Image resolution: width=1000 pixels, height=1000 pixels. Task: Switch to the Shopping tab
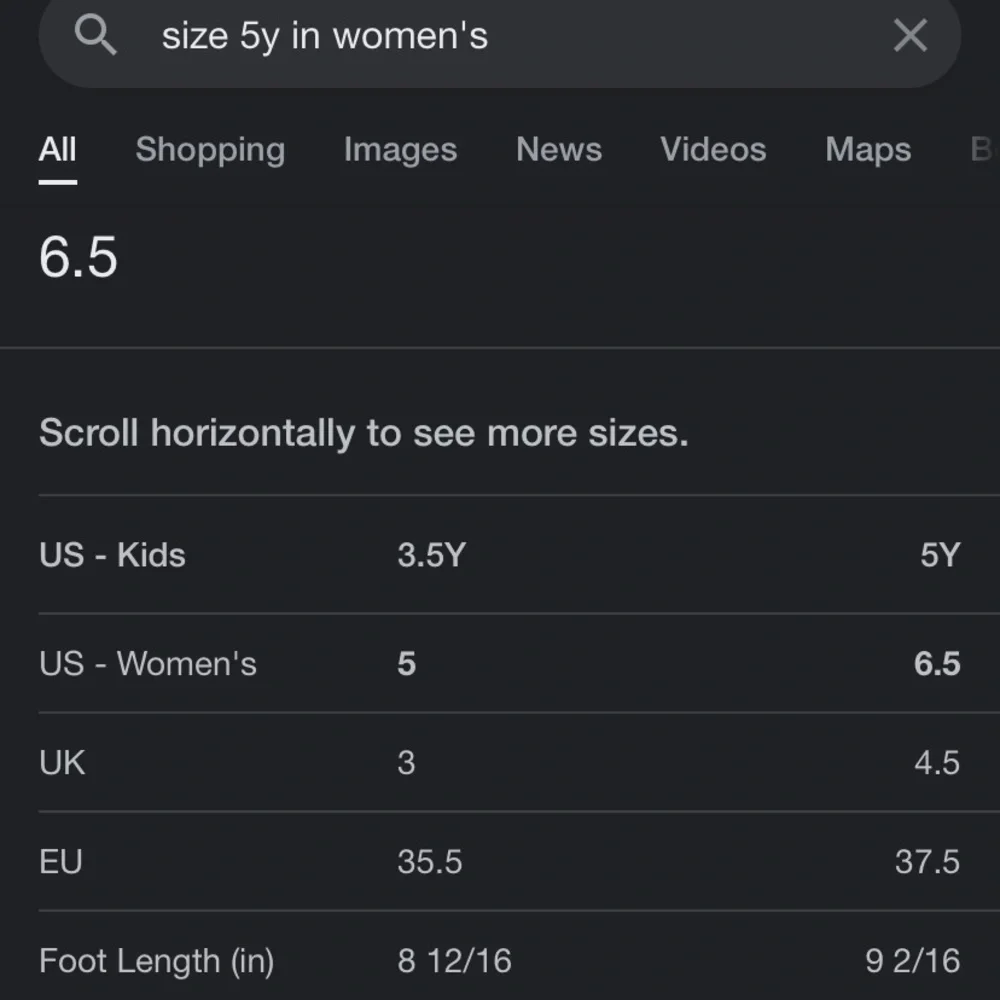(210, 150)
